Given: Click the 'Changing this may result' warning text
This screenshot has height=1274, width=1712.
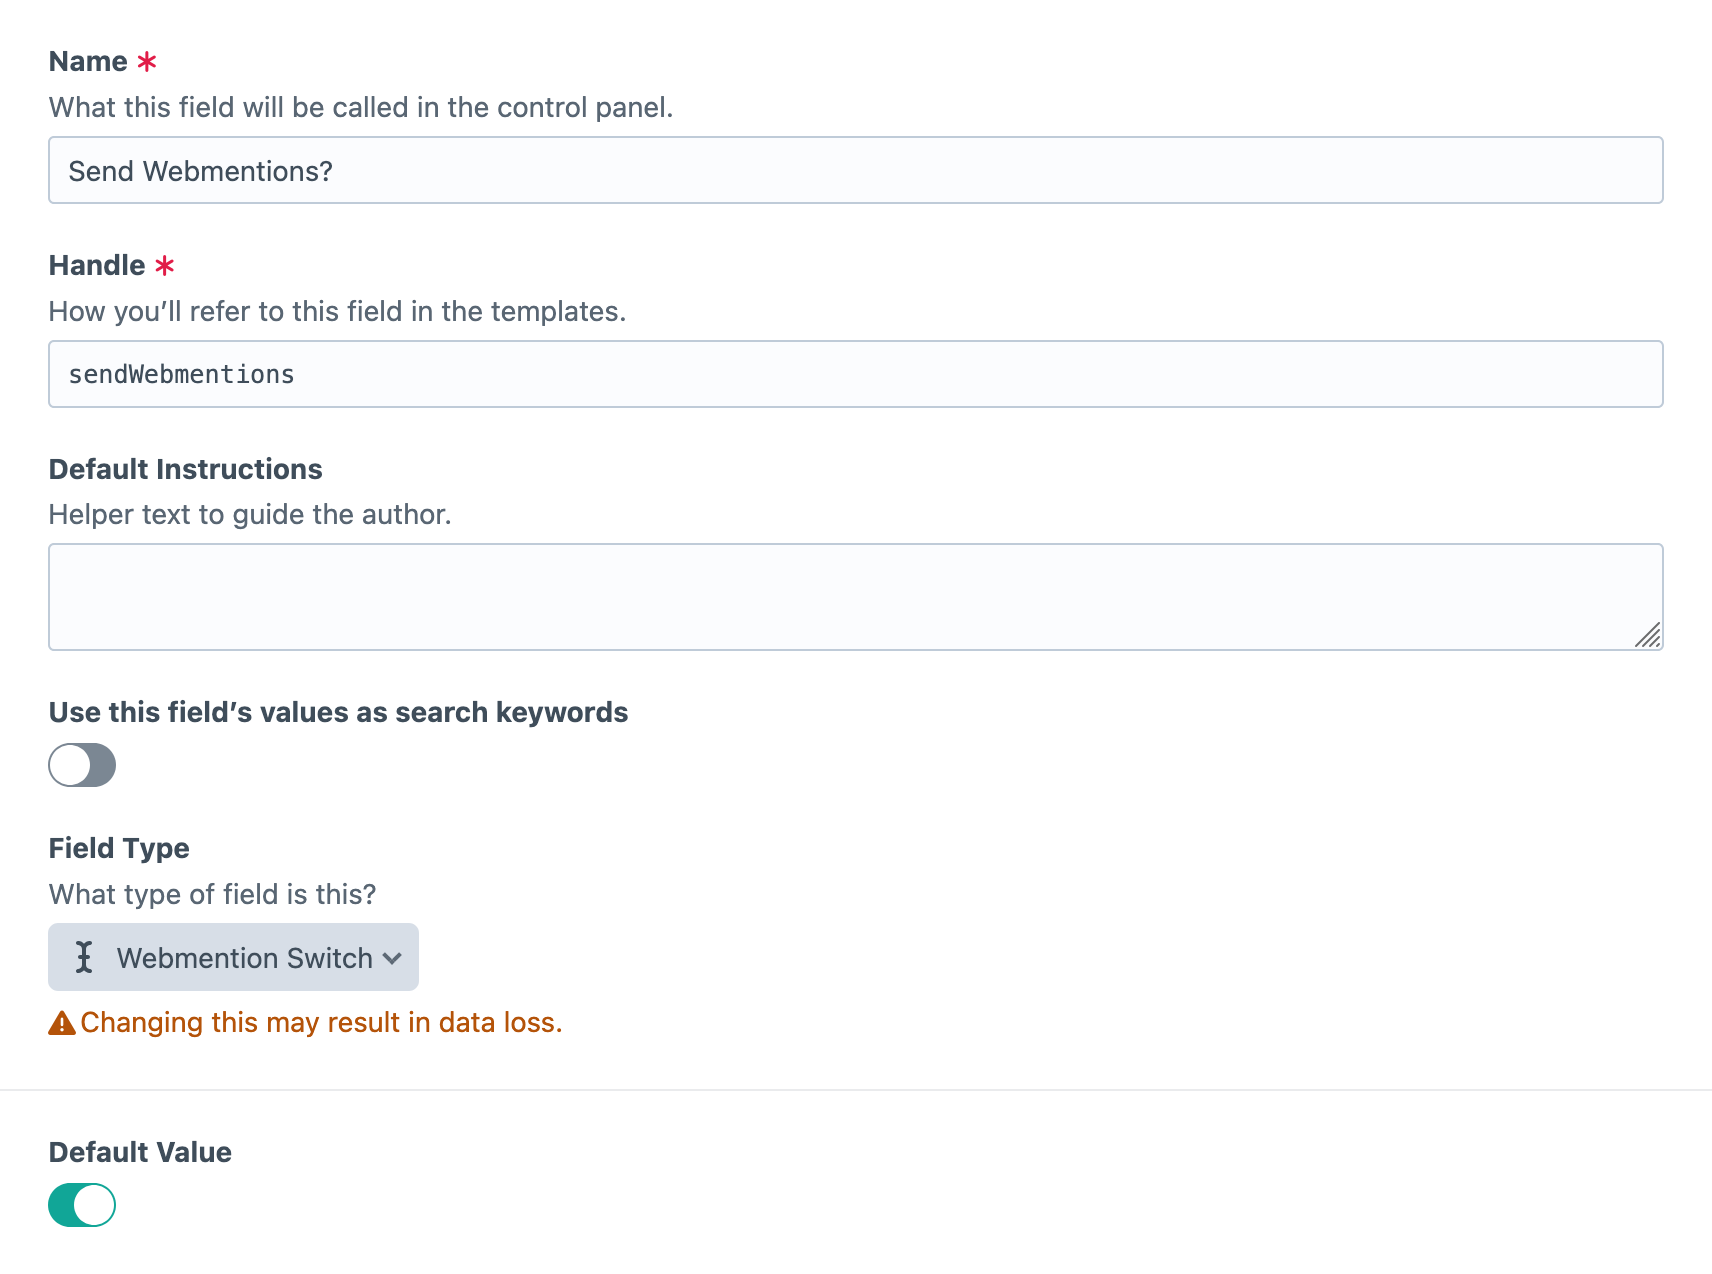Looking at the screenshot, I should [321, 1023].
